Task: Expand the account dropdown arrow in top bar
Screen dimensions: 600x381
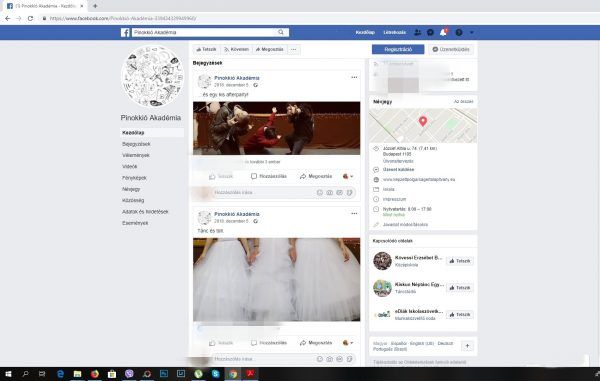Action: click(x=471, y=33)
